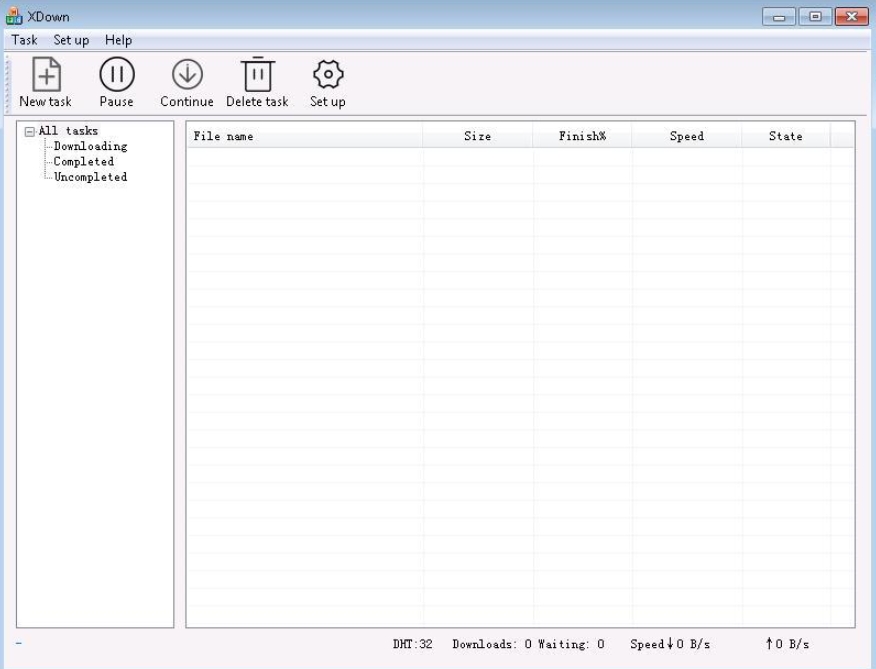Sort by Size column header

(x=478, y=137)
